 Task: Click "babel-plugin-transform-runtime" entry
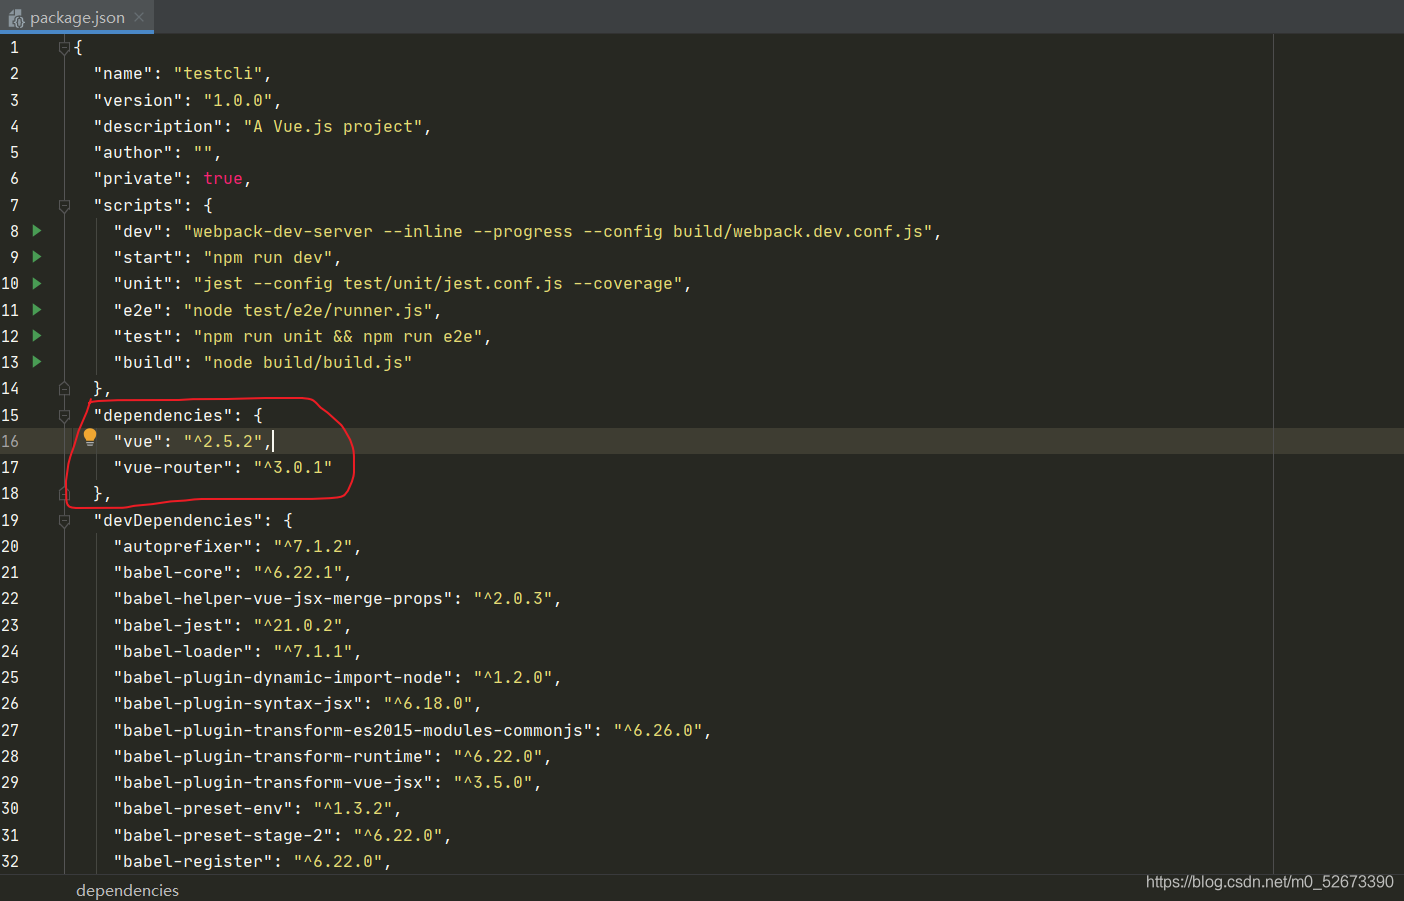[x=332, y=756]
